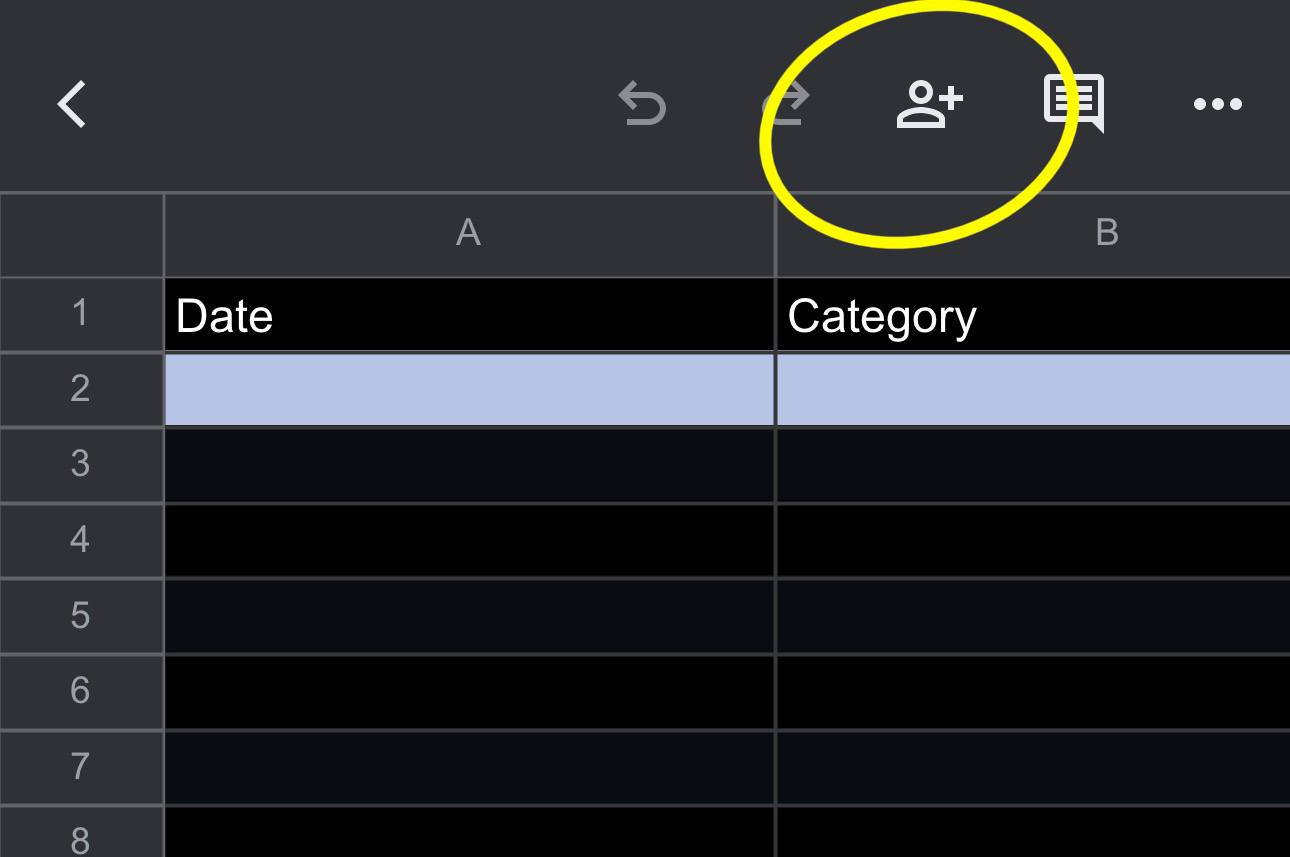Image resolution: width=1290 pixels, height=857 pixels.
Task: Select the entire row 1 header
Action: [x=80, y=314]
